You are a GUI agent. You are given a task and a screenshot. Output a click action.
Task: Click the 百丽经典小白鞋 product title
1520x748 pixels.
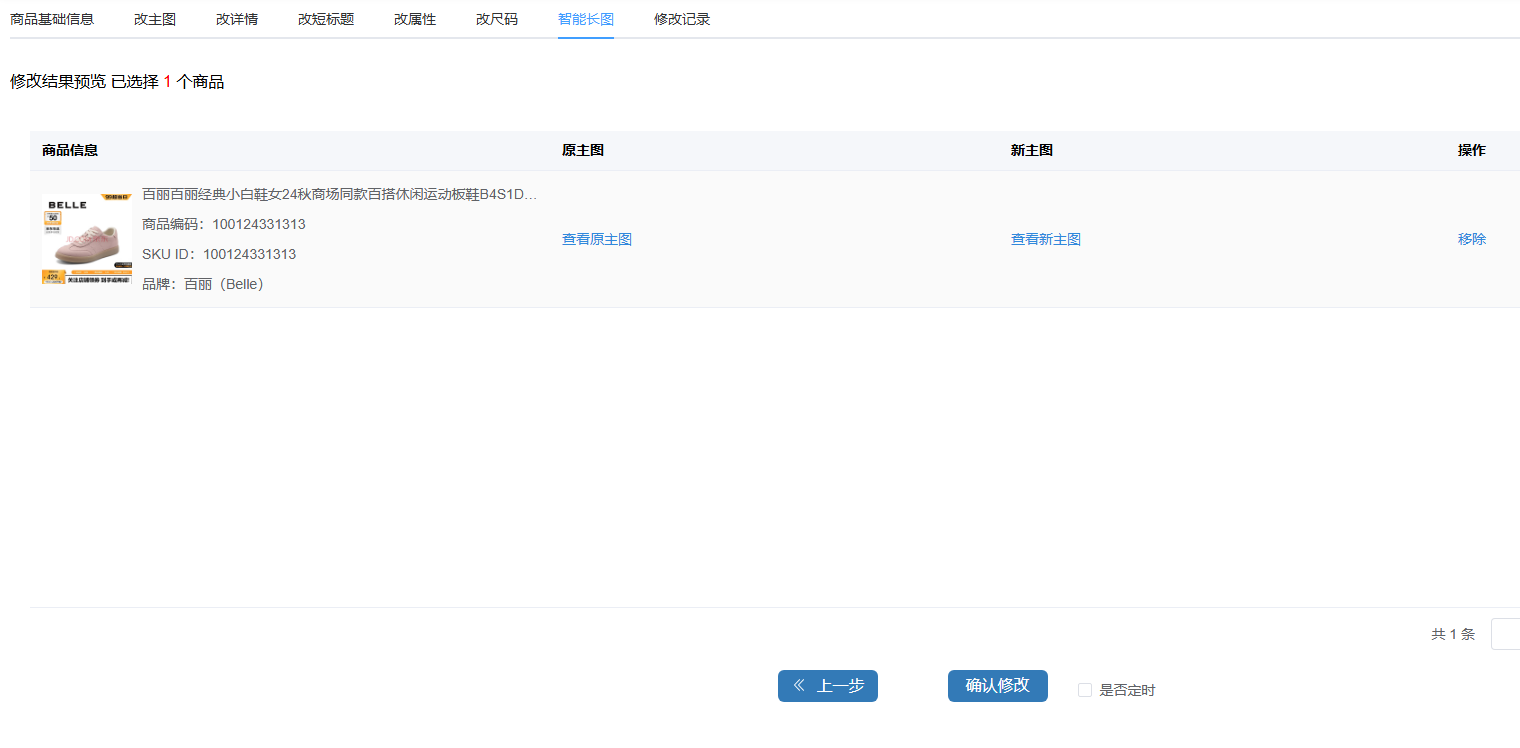click(340, 194)
